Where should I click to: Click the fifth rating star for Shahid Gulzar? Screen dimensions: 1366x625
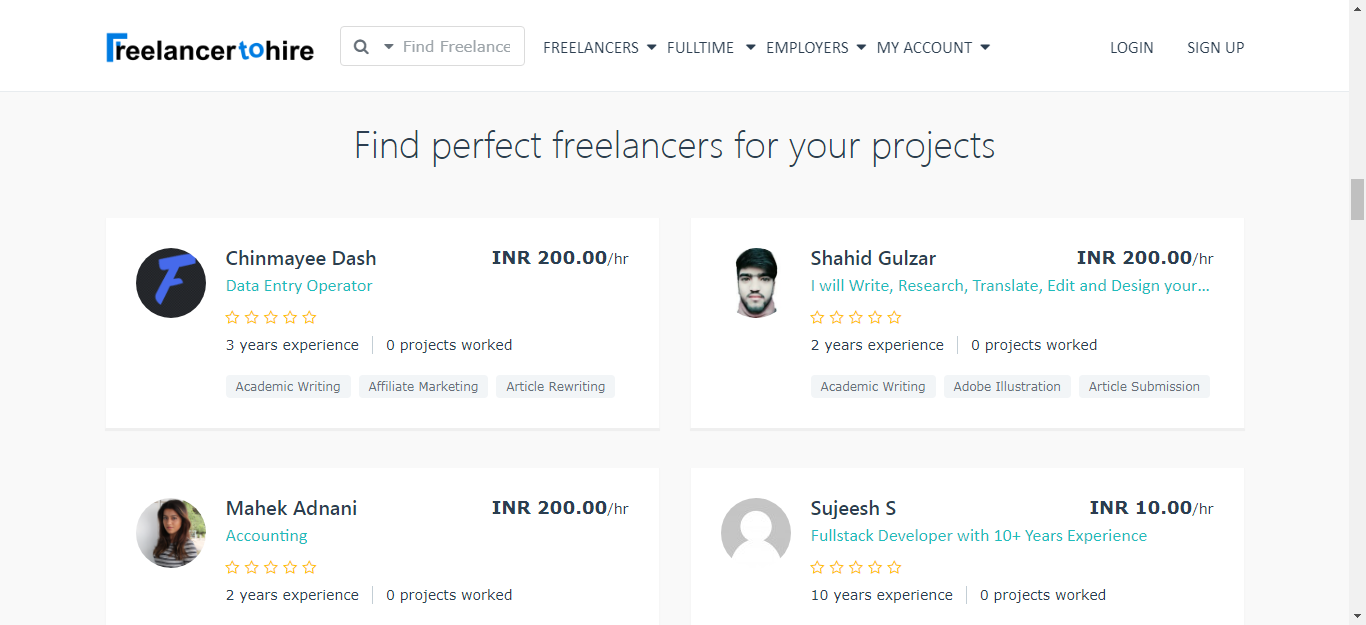(x=894, y=318)
